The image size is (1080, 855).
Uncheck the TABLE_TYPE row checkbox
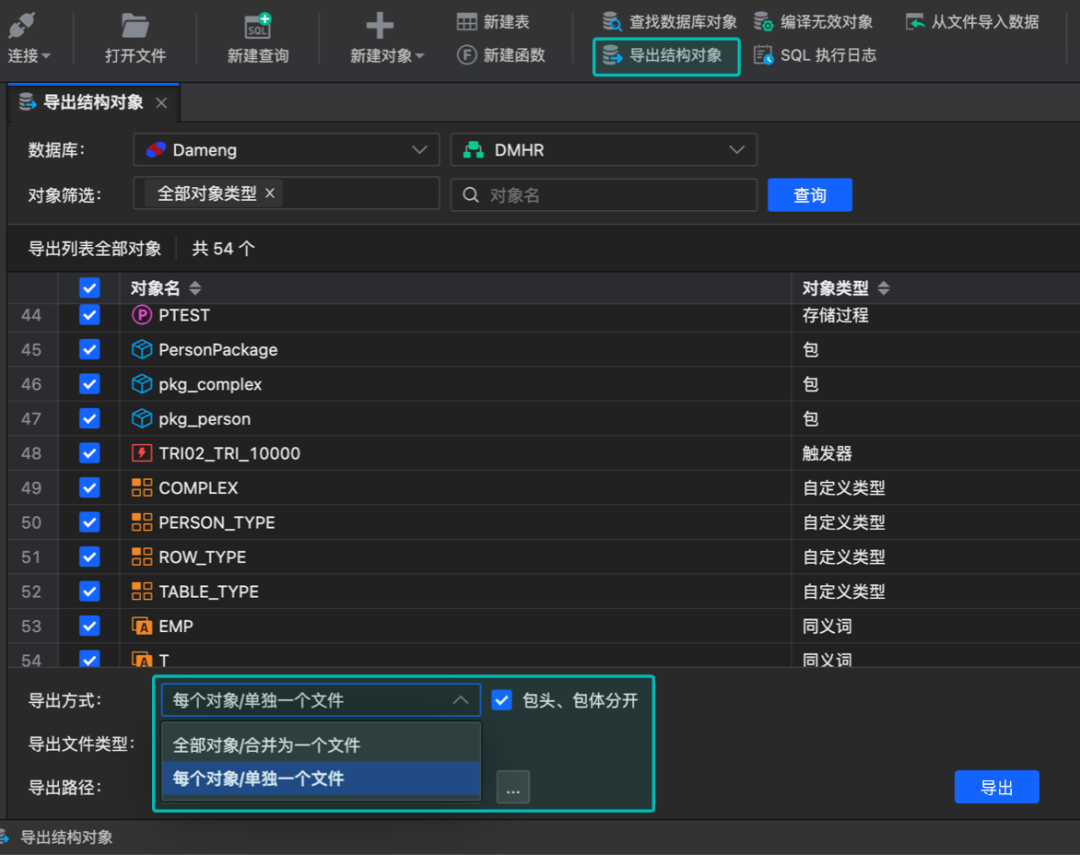(90, 591)
